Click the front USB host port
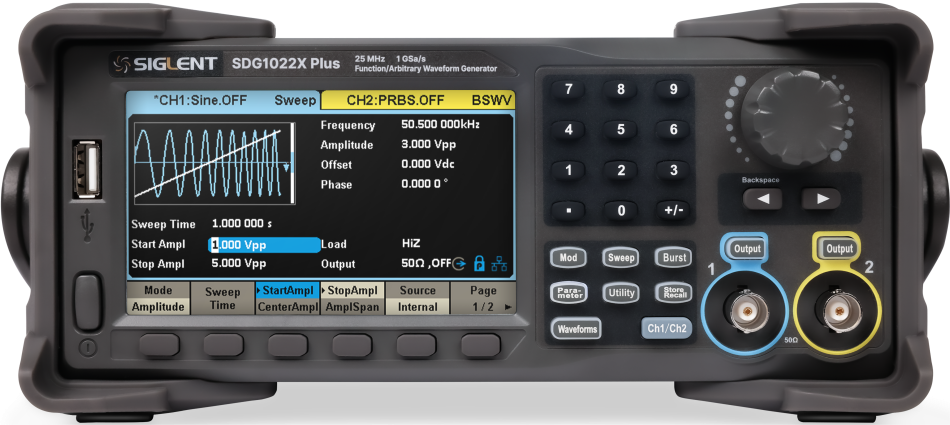Viewport: 950px width, 425px height. coord(86,169)
